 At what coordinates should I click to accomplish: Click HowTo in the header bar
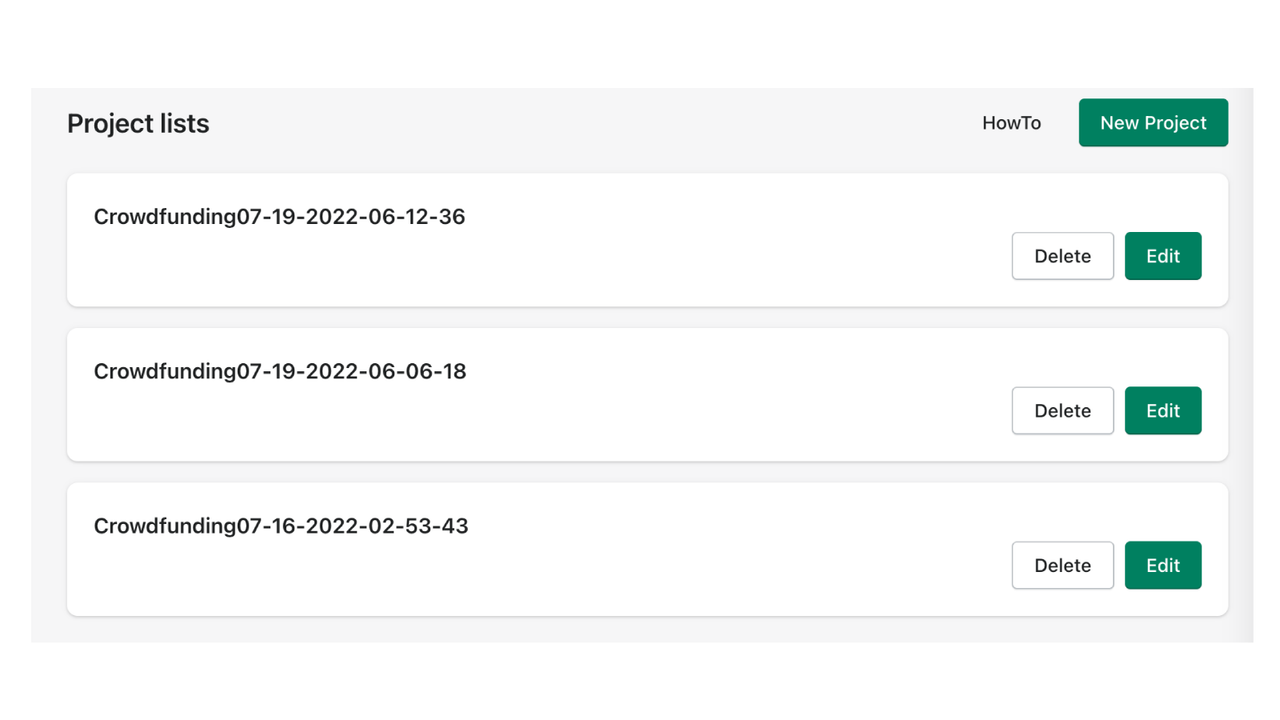point(1011,122)
